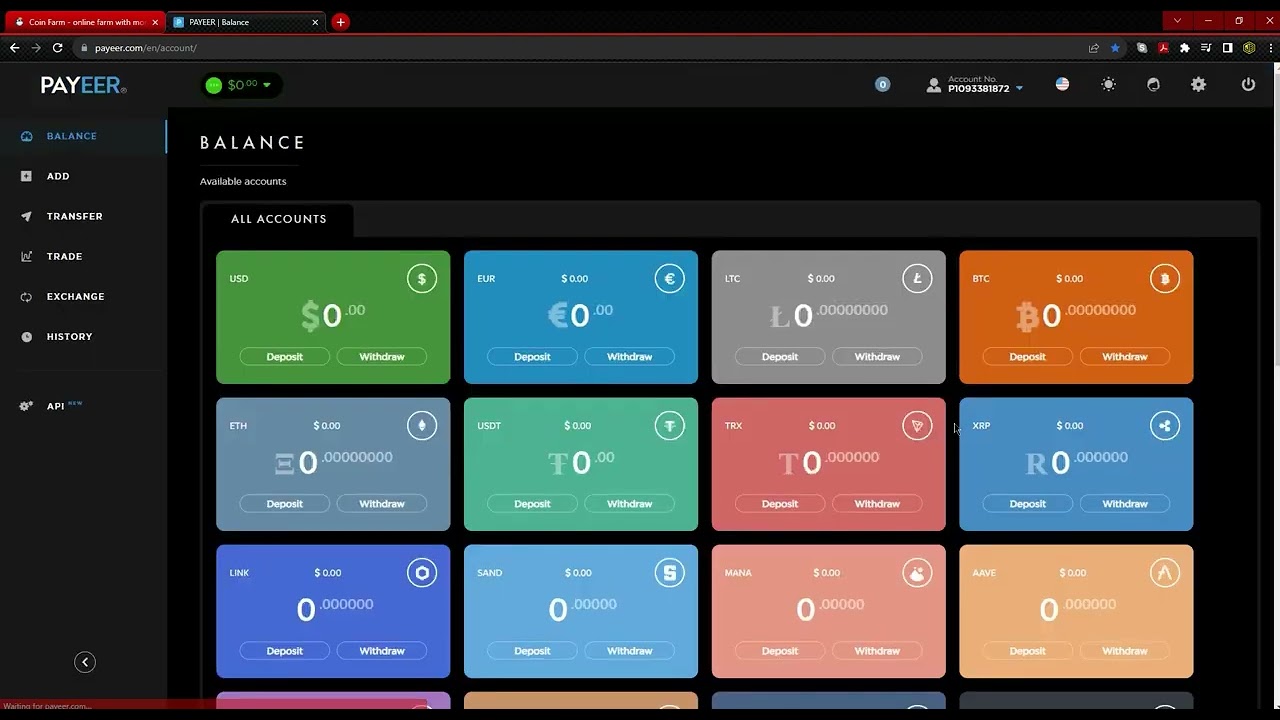Expand the $0.00 total balance dropdown
Screen dimensions: 1280x720
pos(241,85)
